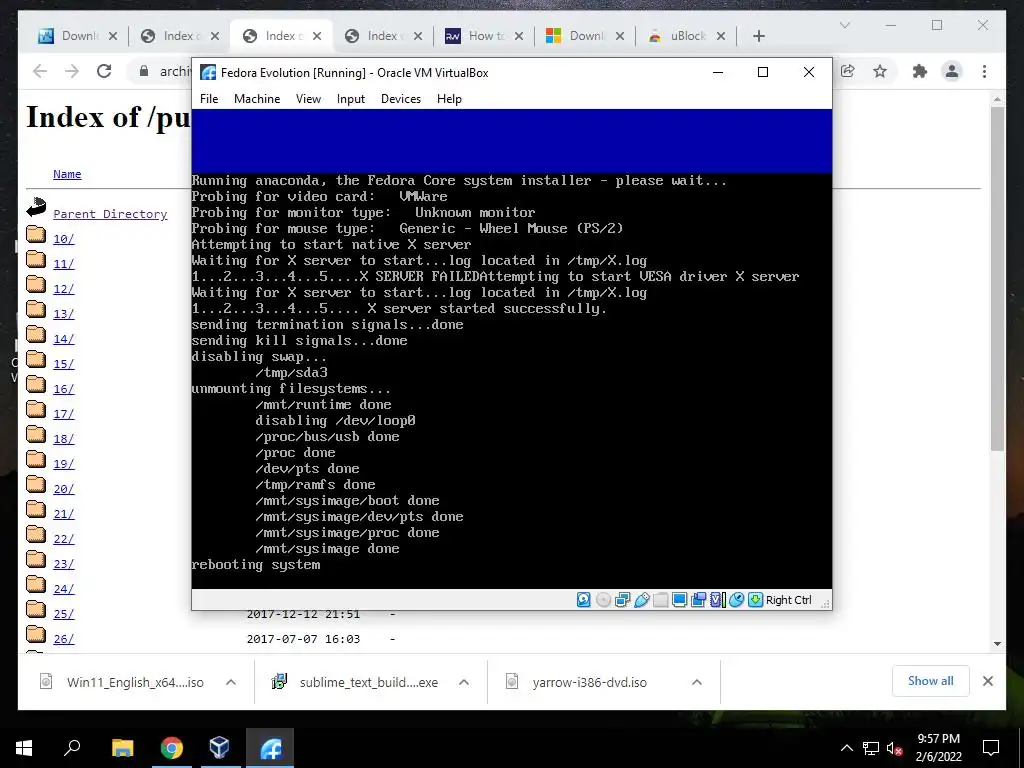Open the Parent Directory link
1024x768 pixels.
coord(110,214)
